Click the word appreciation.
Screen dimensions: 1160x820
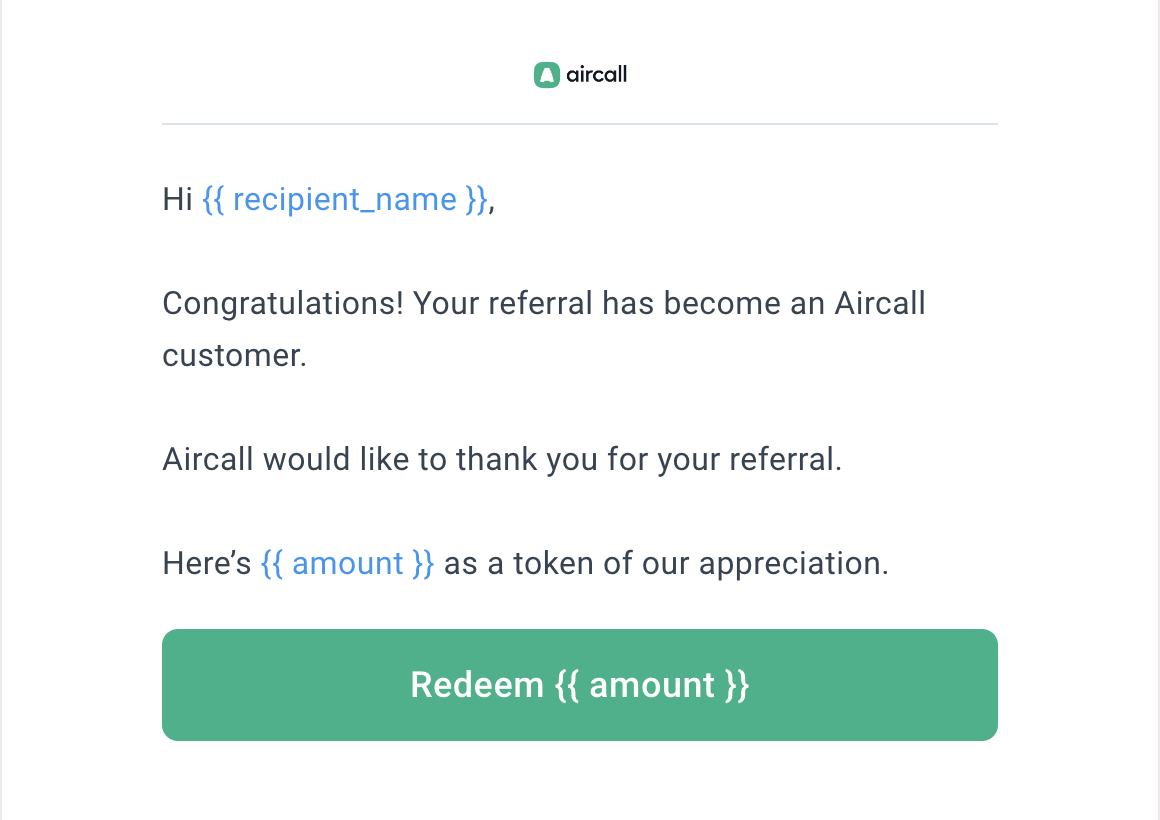click(x=794, y=565)
